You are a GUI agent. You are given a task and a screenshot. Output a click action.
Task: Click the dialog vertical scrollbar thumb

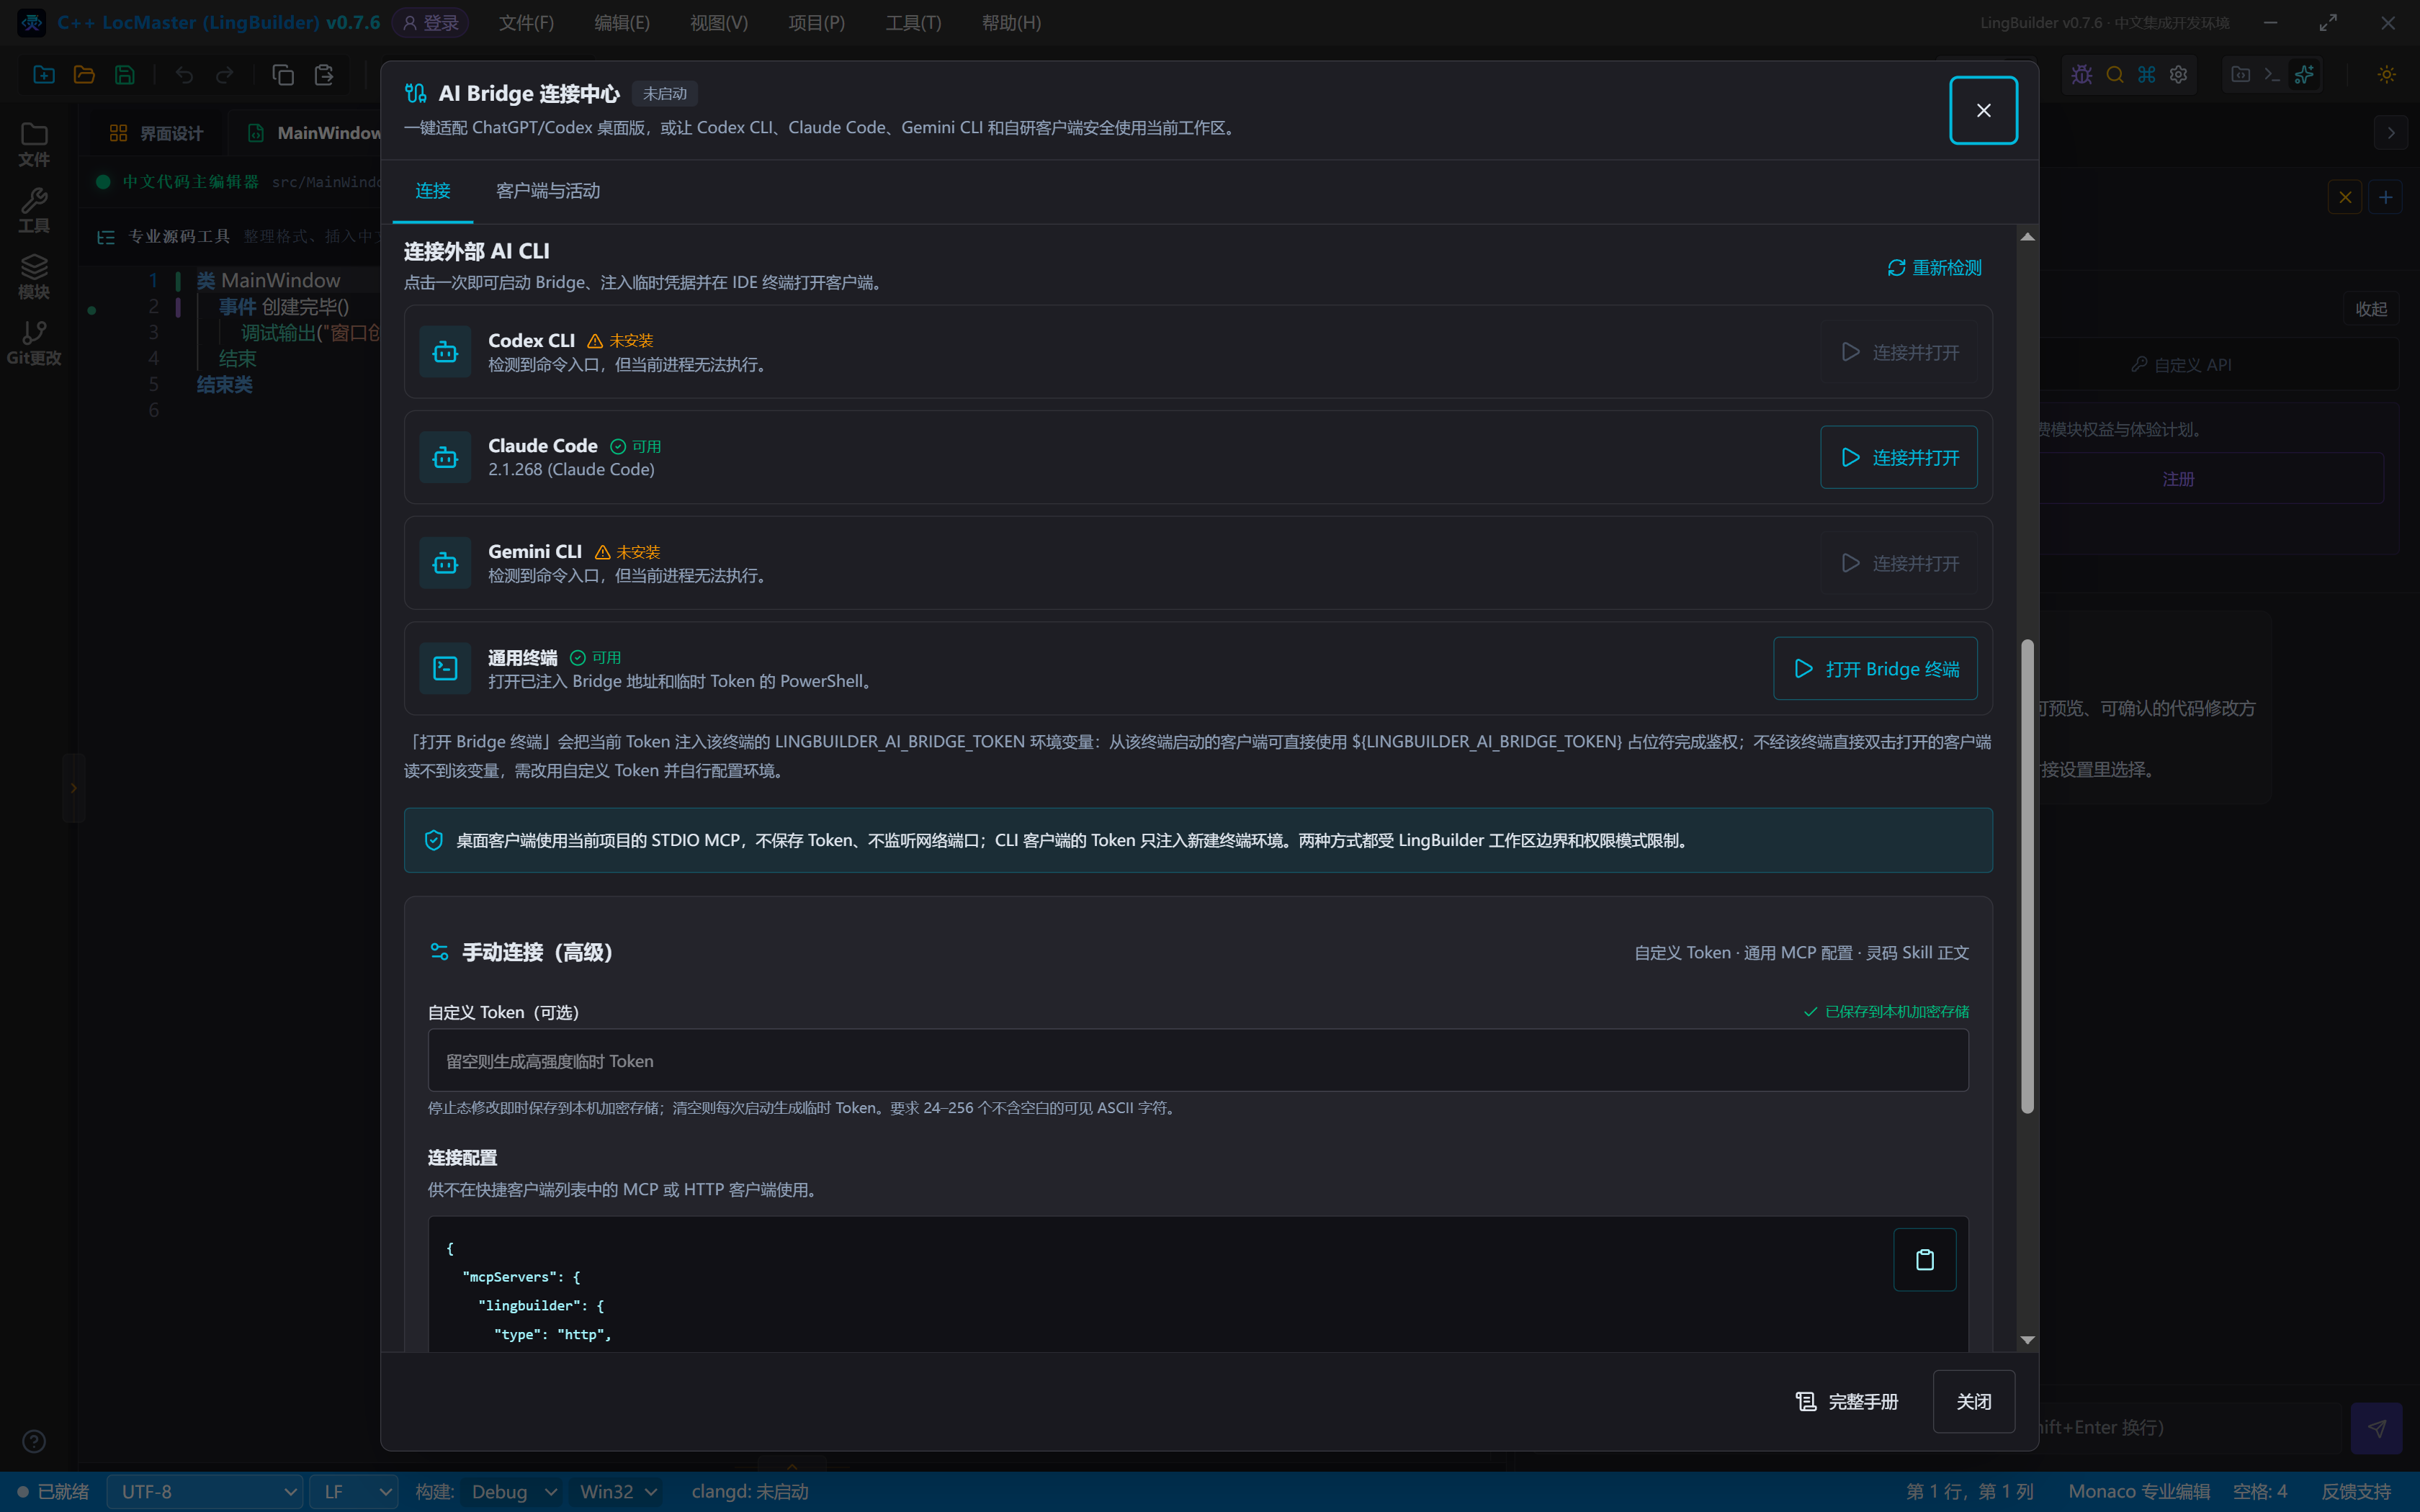tap(2027, 876)
